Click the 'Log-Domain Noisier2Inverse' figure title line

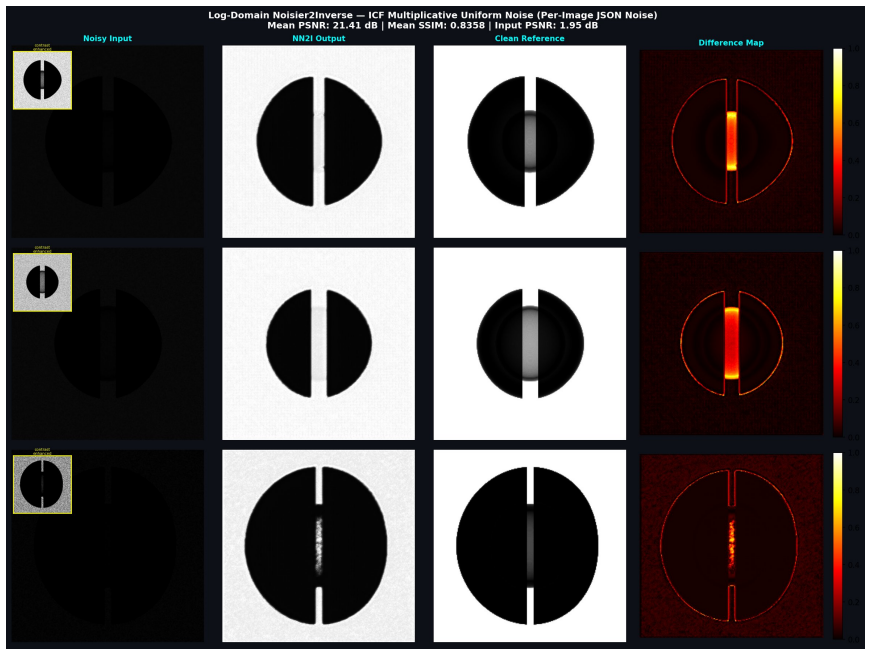(x=433, y=15)
